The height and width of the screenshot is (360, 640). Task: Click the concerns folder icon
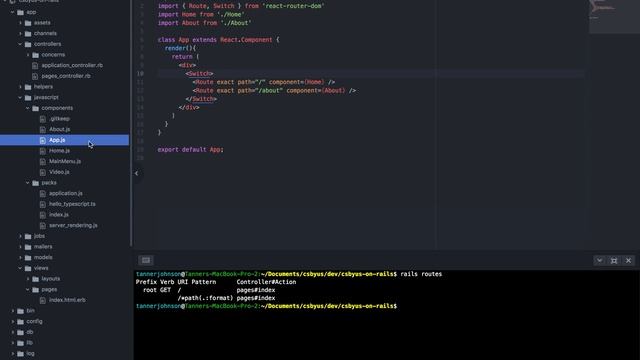point(36,55)
